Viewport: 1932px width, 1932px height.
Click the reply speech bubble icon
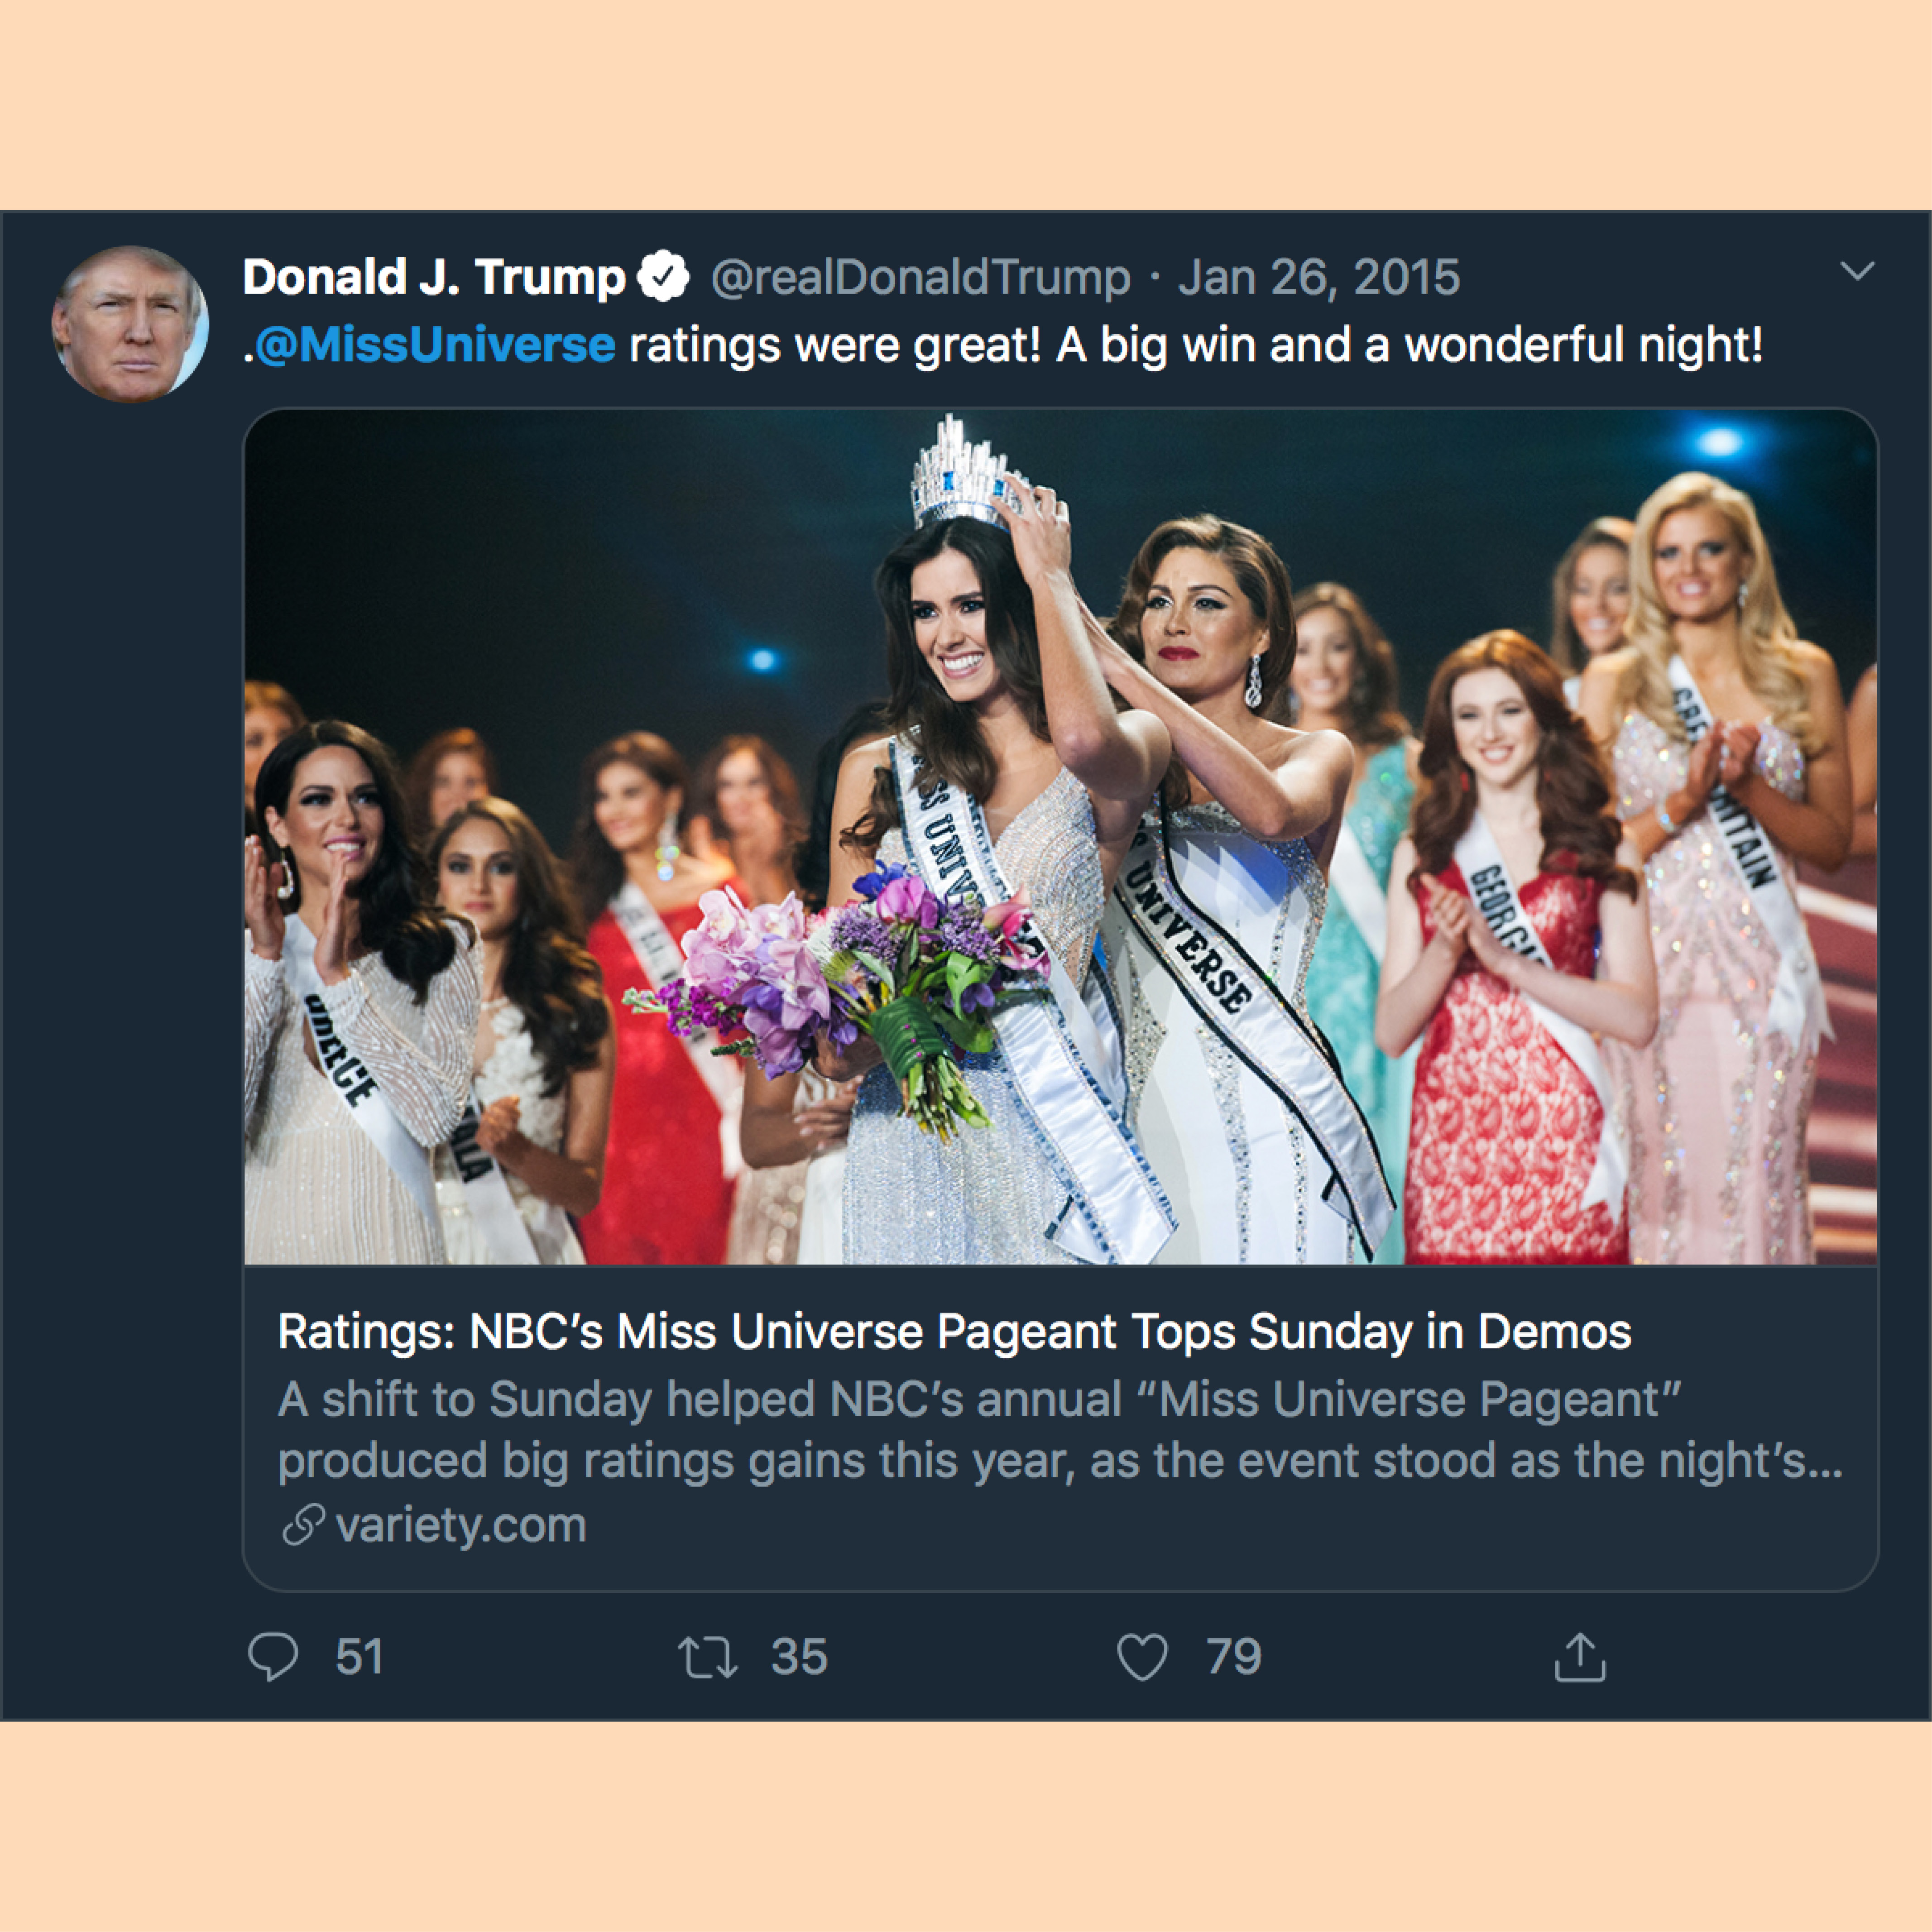tap(273, 1657)
